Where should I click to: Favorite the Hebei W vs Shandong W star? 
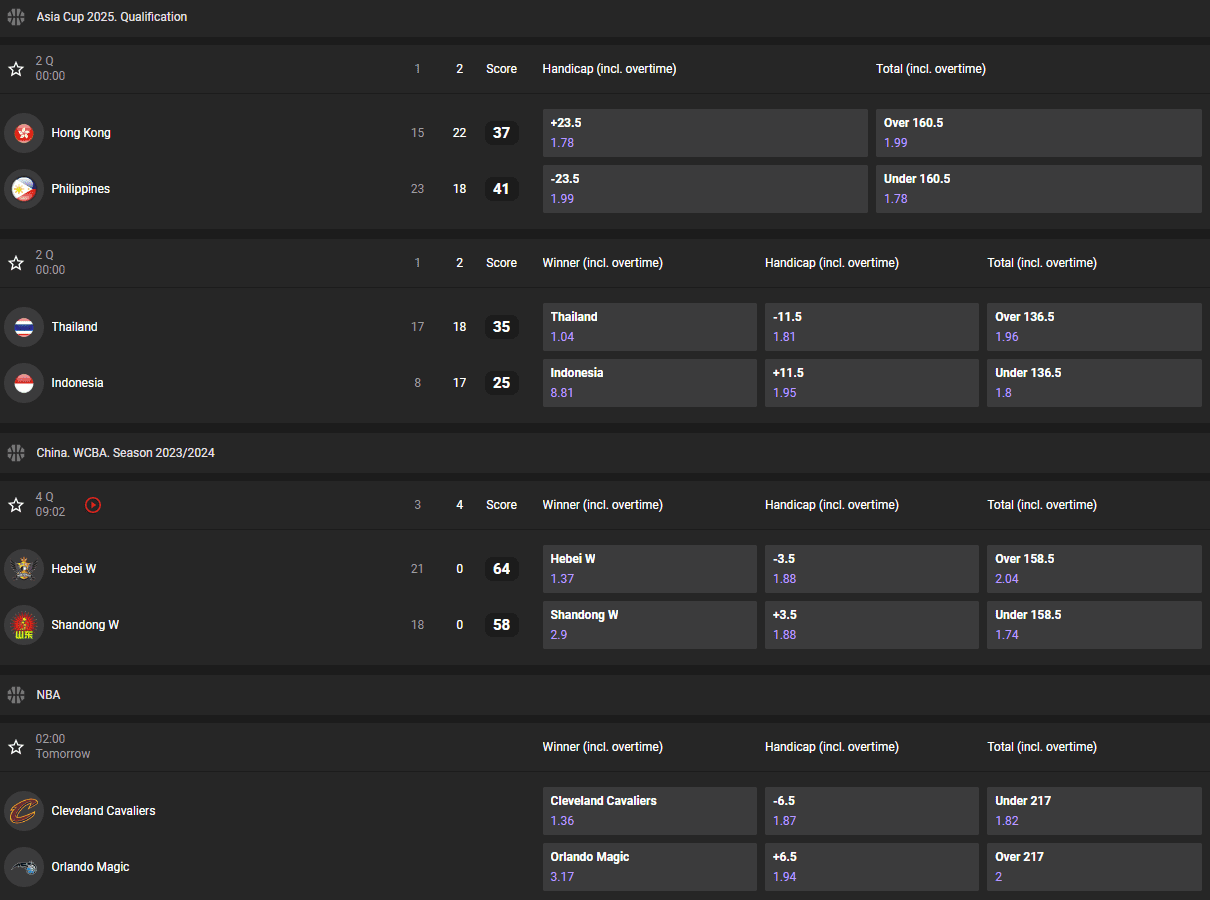[16, 505]
